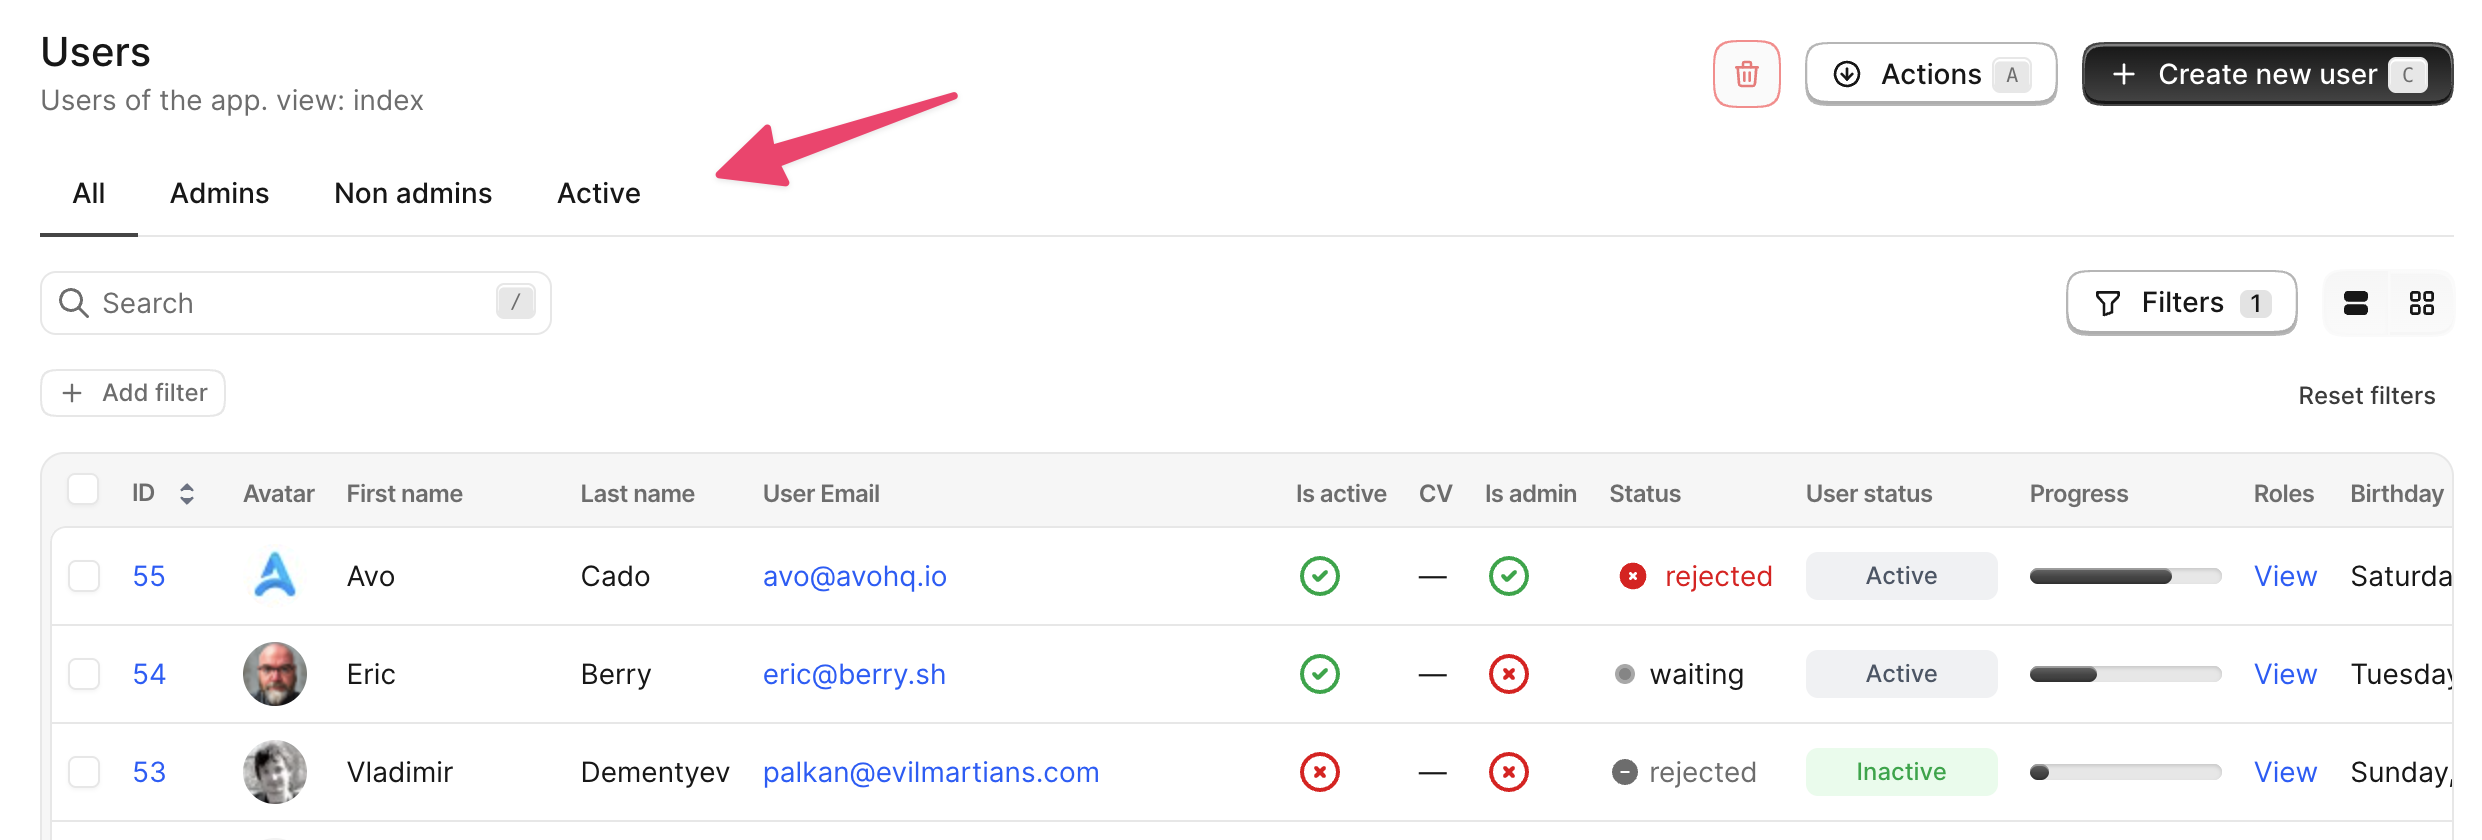
Task: Open avo@avohq.io email link
Action: pyautogui.click(x=855, y=576)
